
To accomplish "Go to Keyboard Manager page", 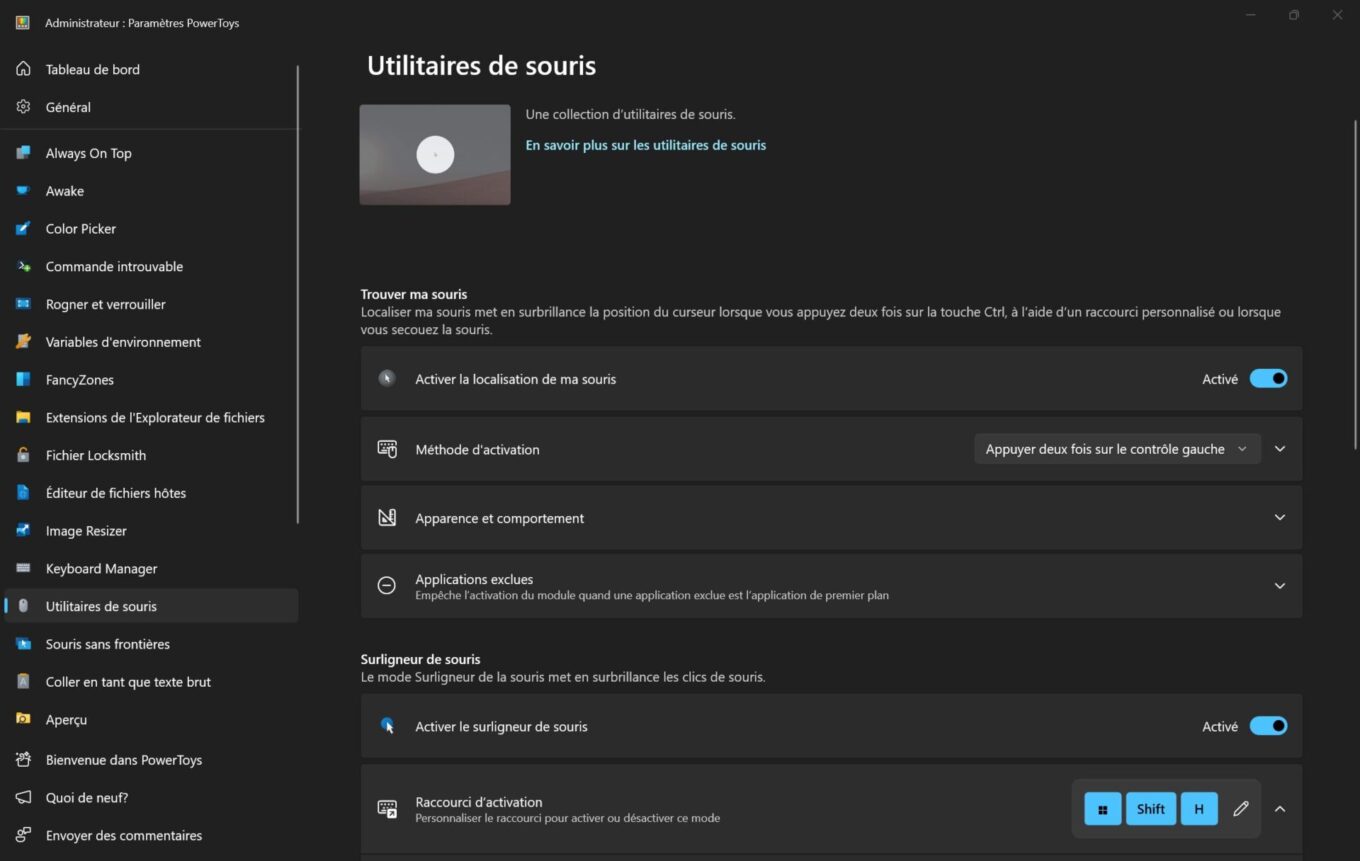I will coord(151,568).
